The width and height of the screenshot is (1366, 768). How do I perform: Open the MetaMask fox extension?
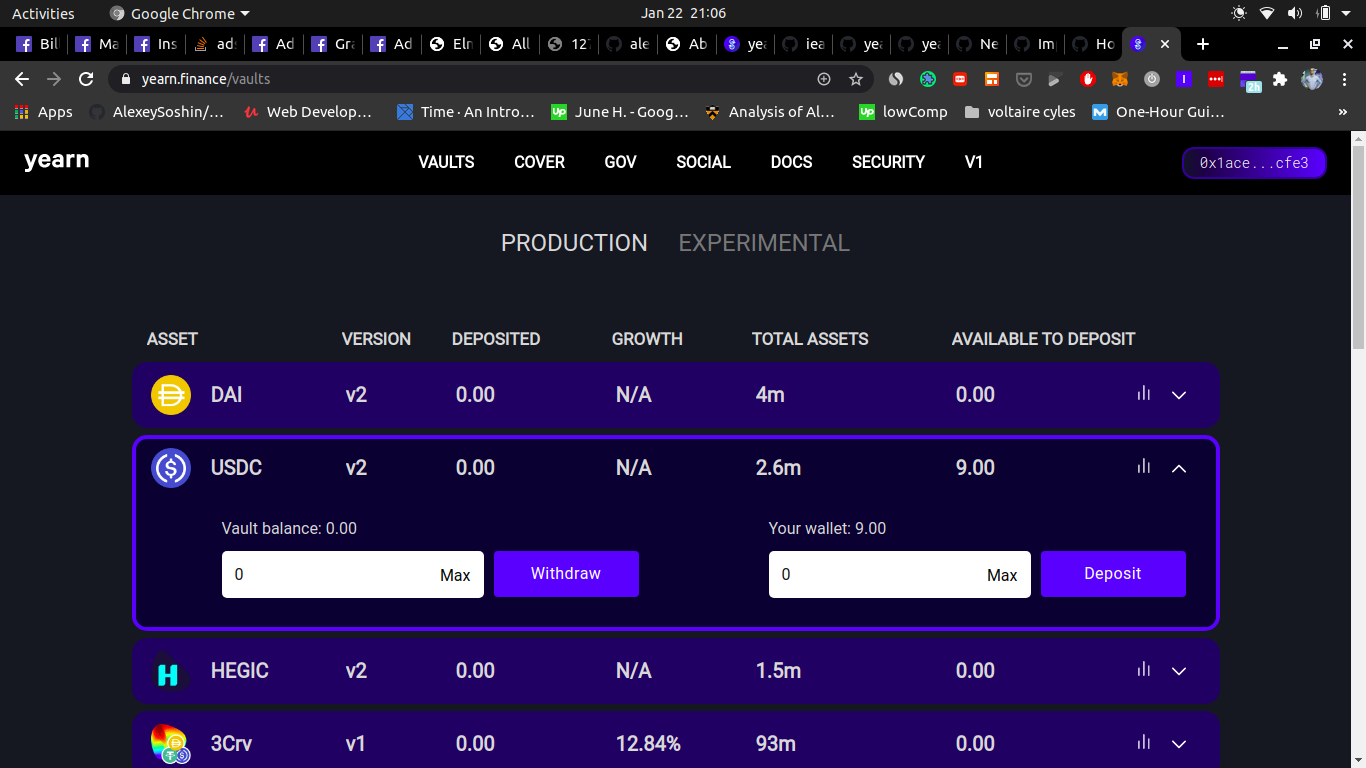[x=1120, y=79]
